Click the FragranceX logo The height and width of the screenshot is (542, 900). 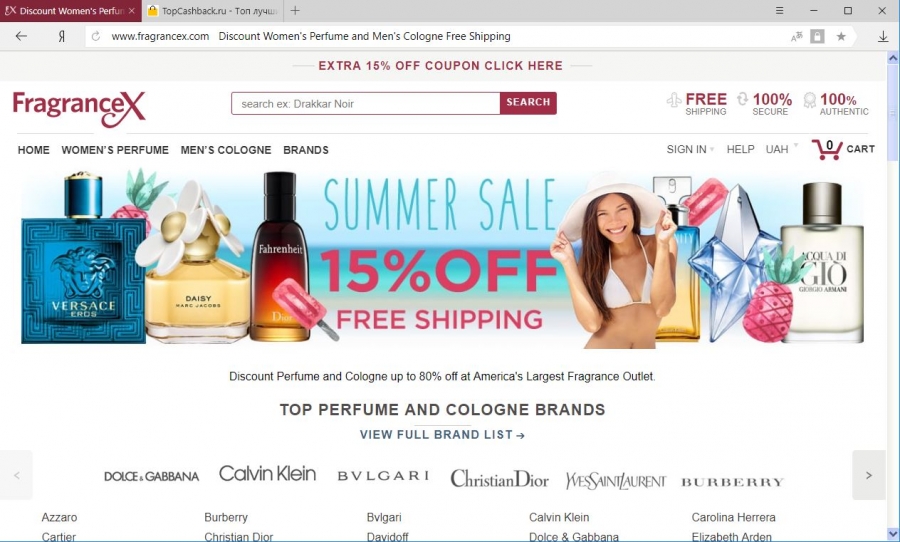pos(79,108)
